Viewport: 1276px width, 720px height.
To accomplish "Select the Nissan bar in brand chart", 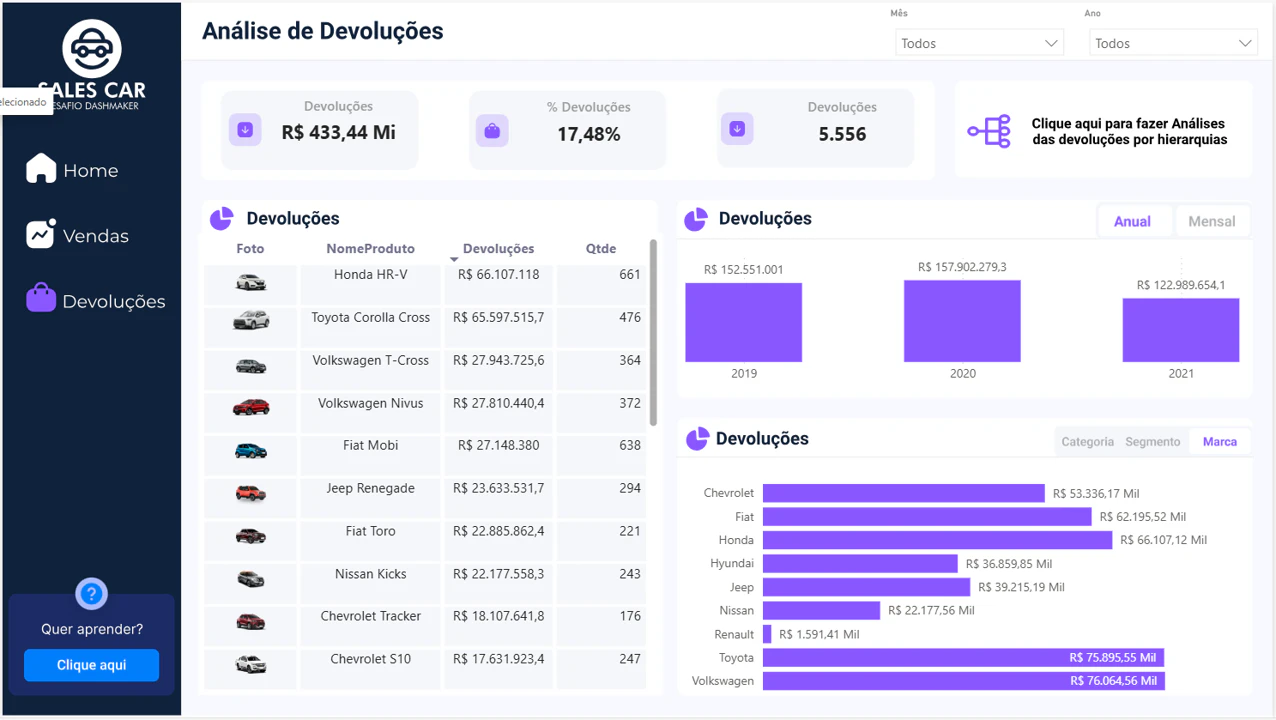I will tap(821, 610).
